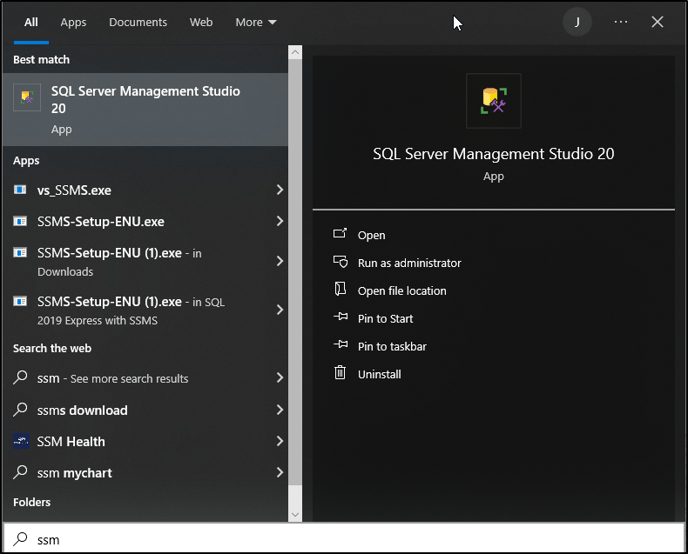Click the Open file location icon
Screen dimensions: 688x554
point(340,290)
